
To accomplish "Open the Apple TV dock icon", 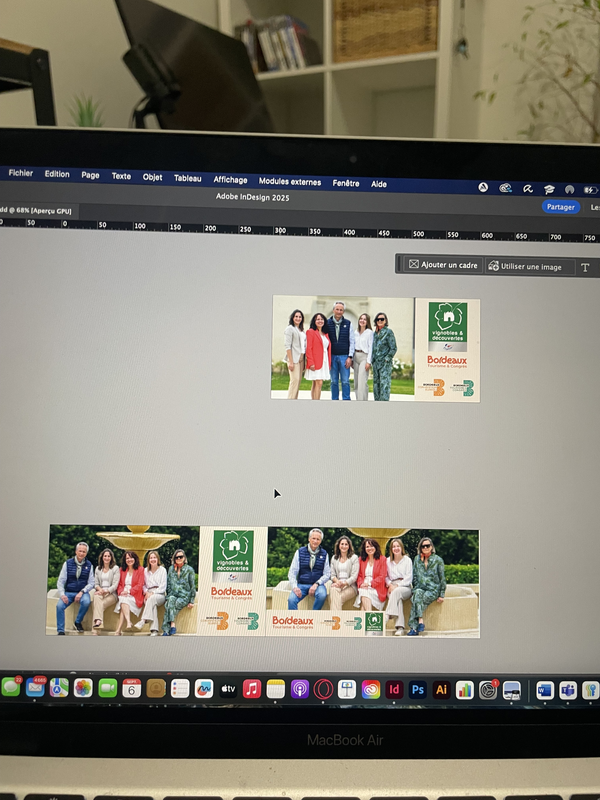I will click(x=228, y=688).
